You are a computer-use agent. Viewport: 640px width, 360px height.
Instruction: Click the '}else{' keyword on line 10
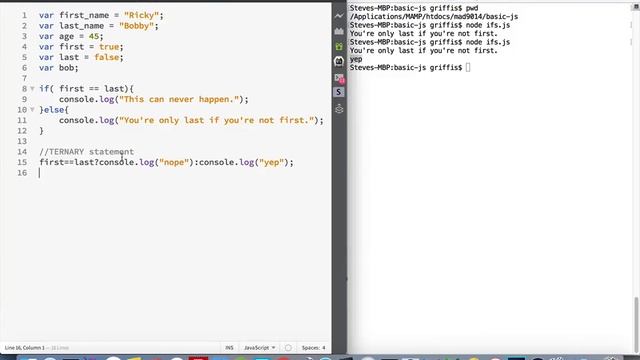pyautogui.click(x=54, y=110)
